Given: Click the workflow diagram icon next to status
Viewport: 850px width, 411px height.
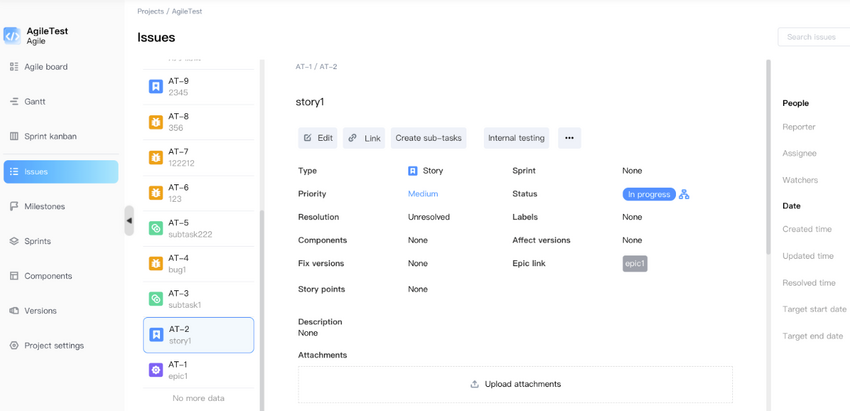Looking at the screenshot, I should 684,194.
